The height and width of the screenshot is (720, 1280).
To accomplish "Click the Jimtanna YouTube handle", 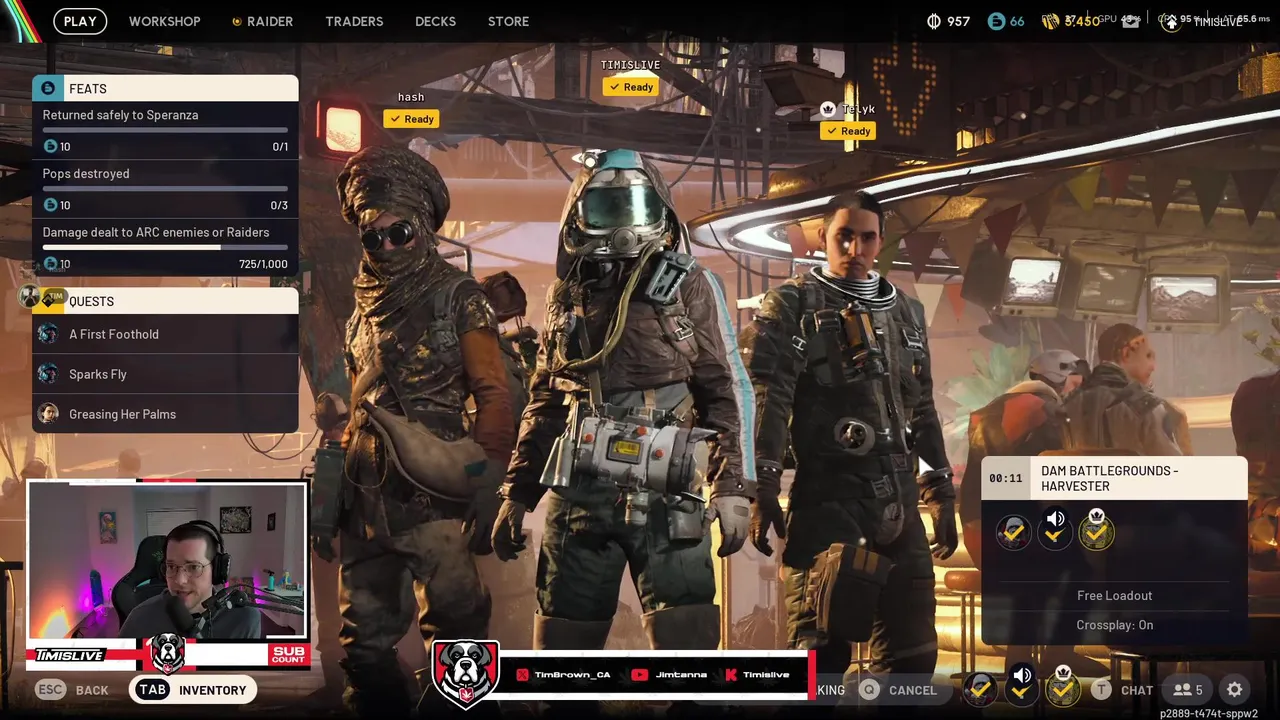I will pos(669,675).
